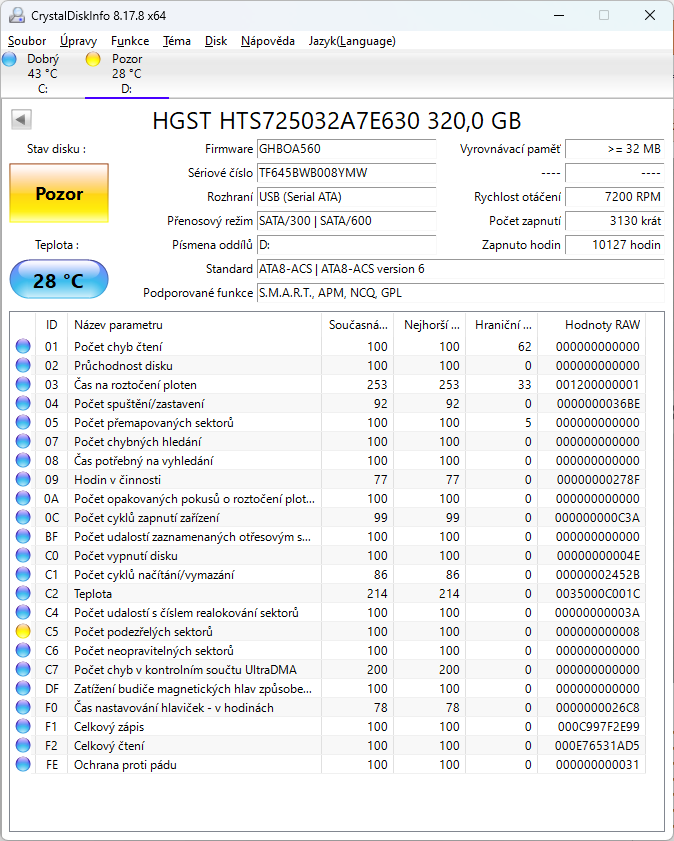674x841 pixels.
Task: Click status dot for 05 Počet přemapovaných sektorů
Action: [23, 423]
